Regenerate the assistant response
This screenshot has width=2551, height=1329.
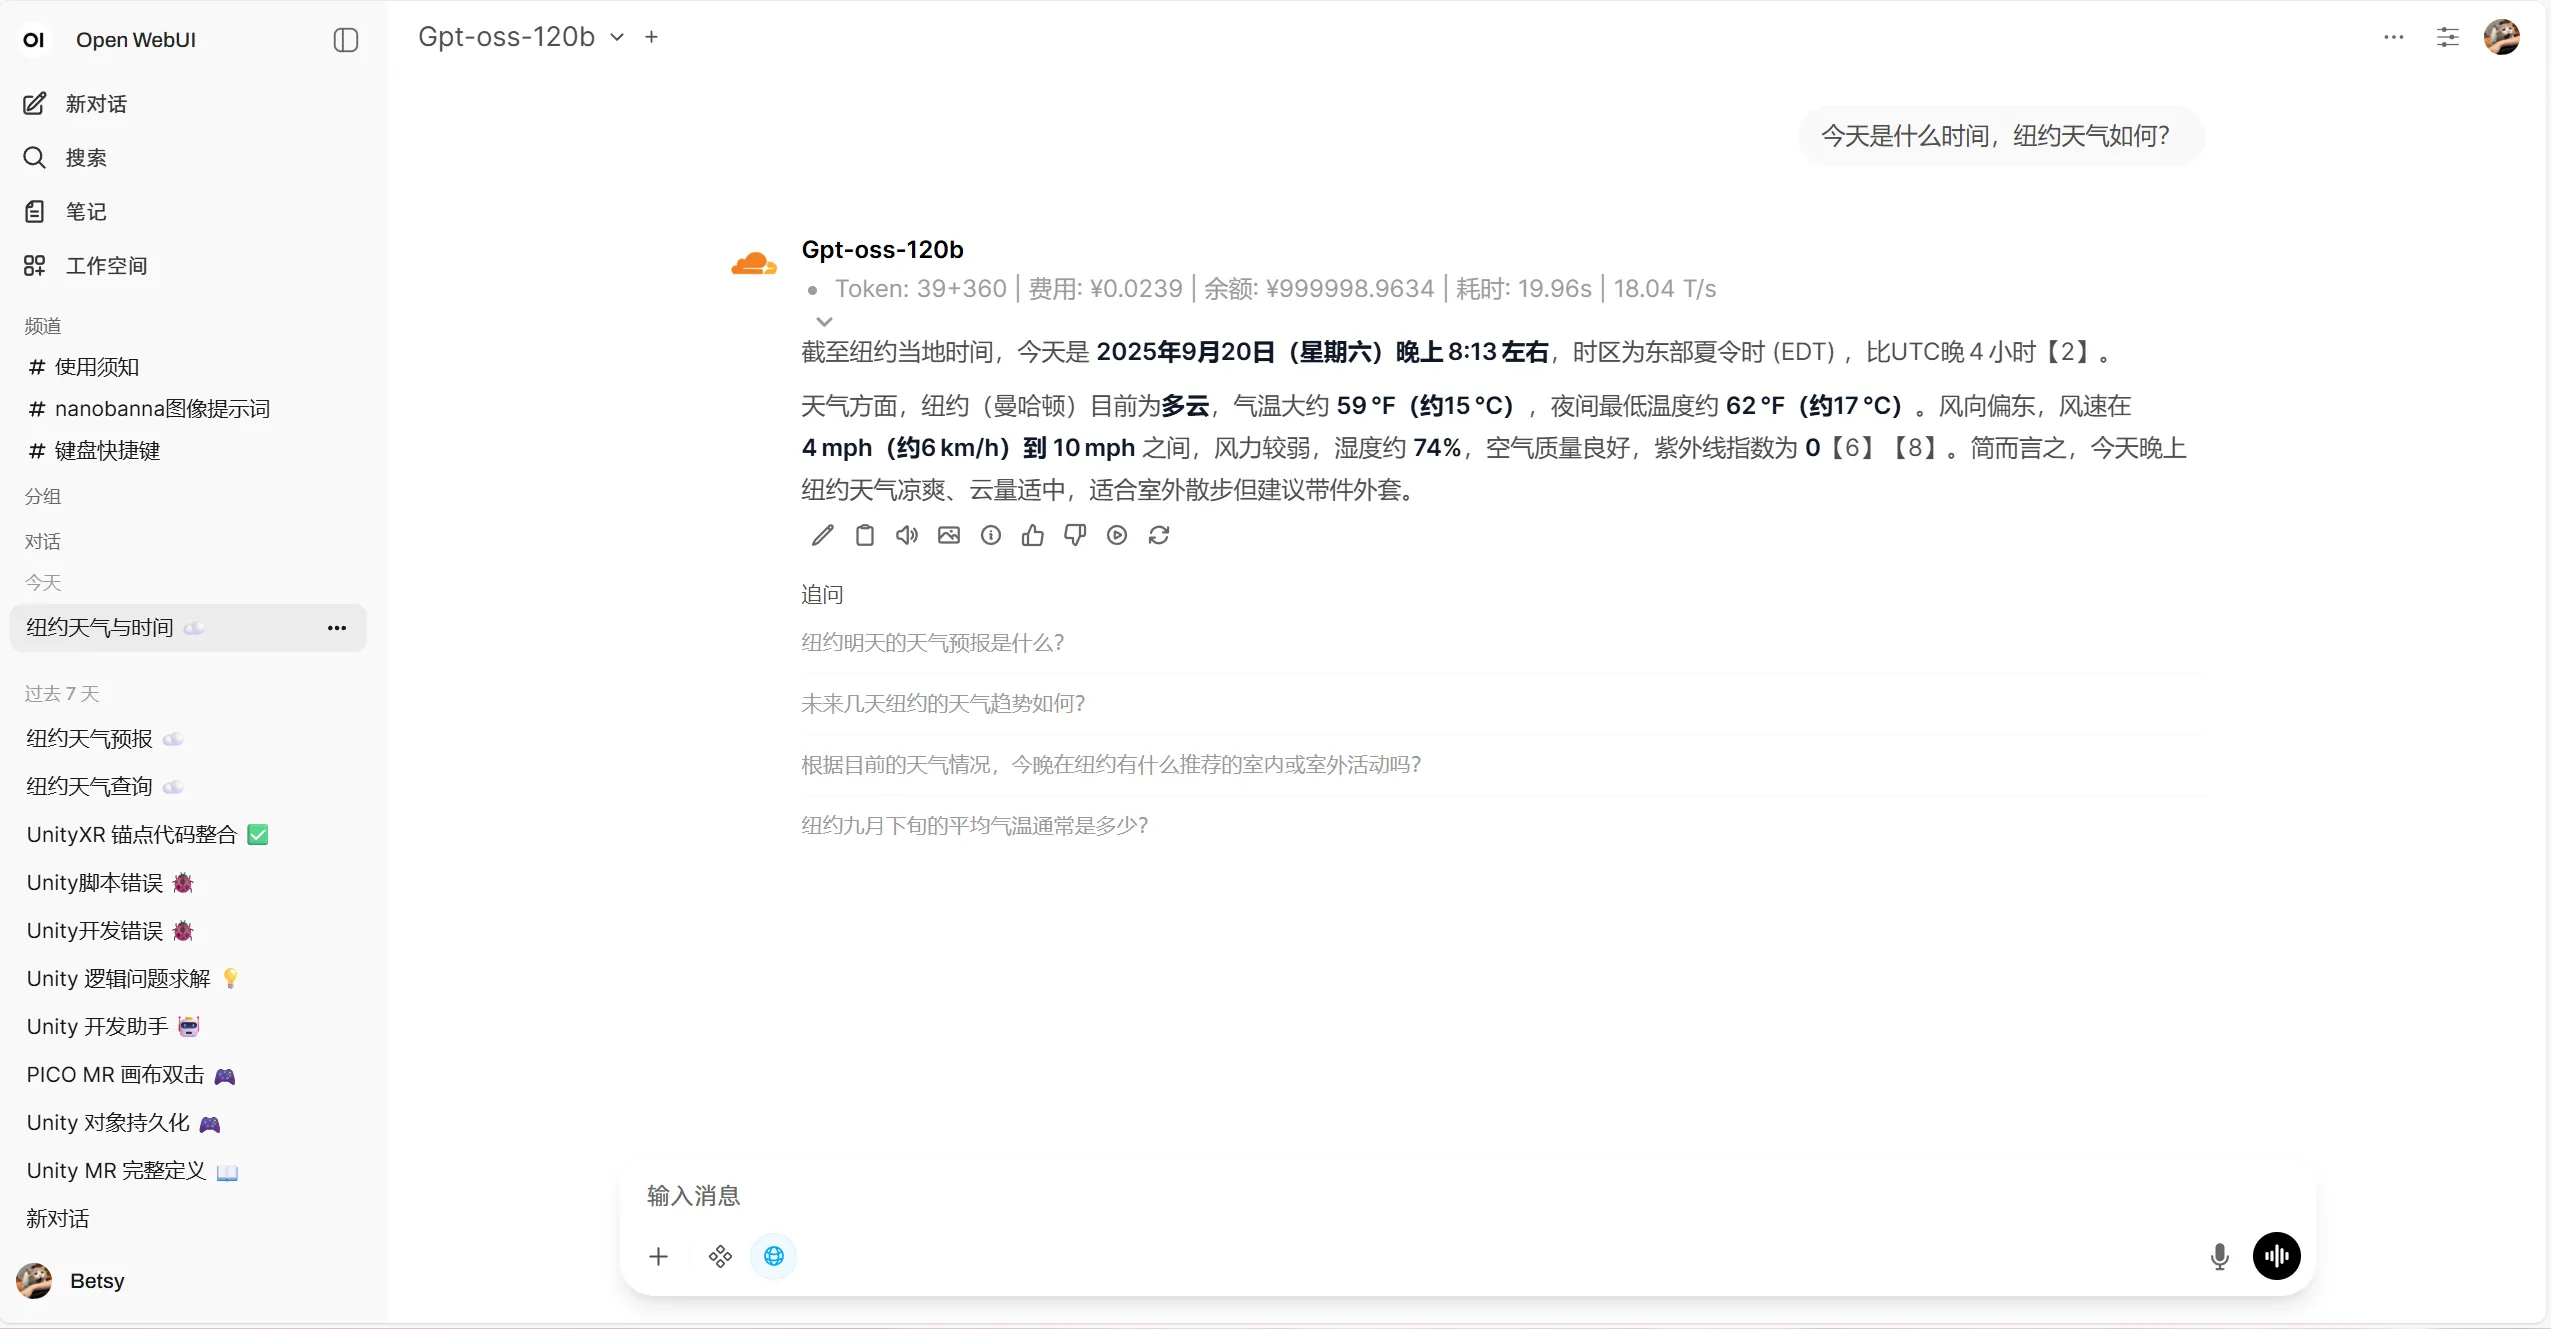point(1159,535)
